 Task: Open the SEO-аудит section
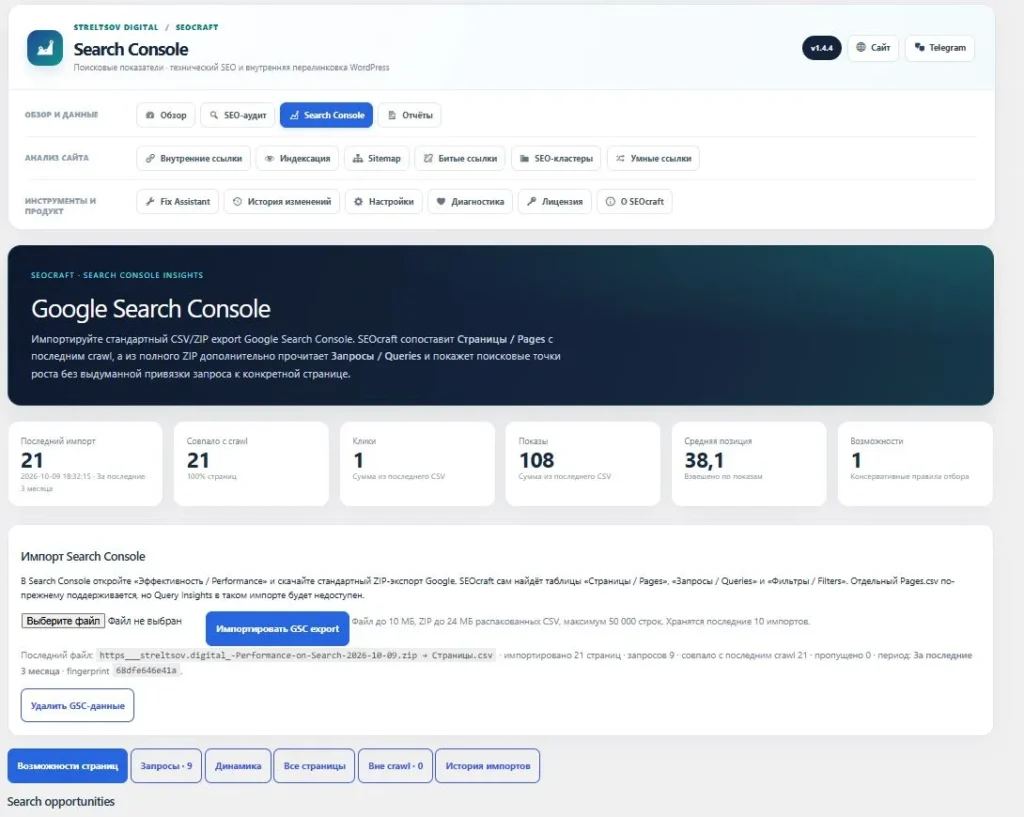point(238,115)
